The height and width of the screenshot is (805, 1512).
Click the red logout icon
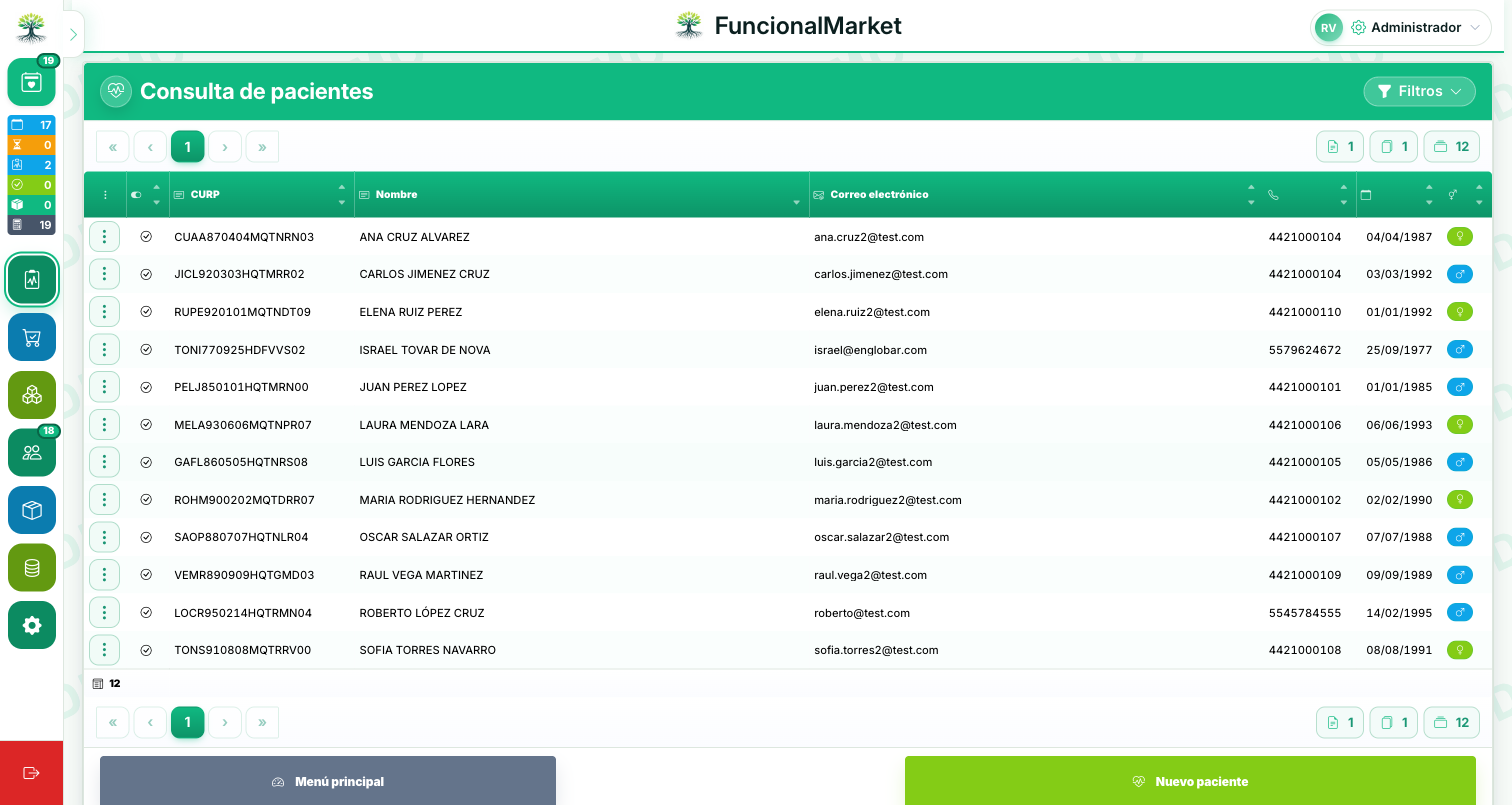point(31,773)
